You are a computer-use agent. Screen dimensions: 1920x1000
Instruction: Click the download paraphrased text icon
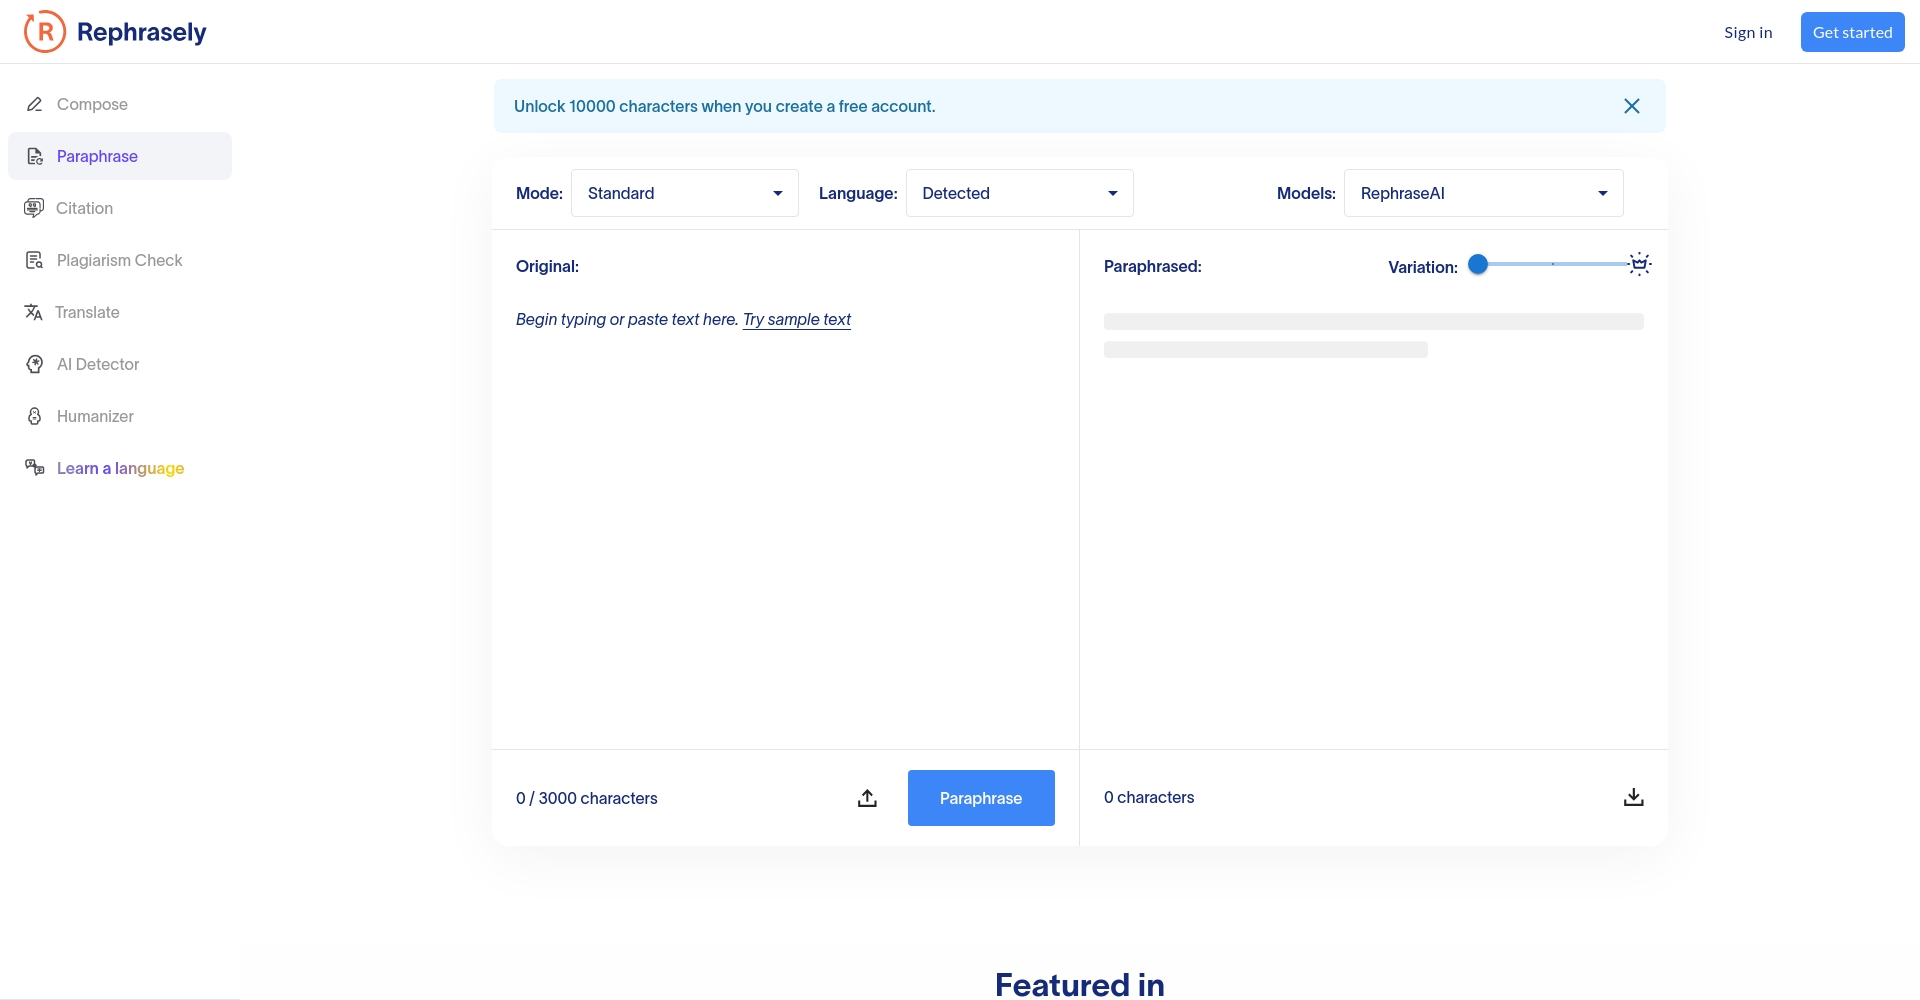tap(1633, 797)
